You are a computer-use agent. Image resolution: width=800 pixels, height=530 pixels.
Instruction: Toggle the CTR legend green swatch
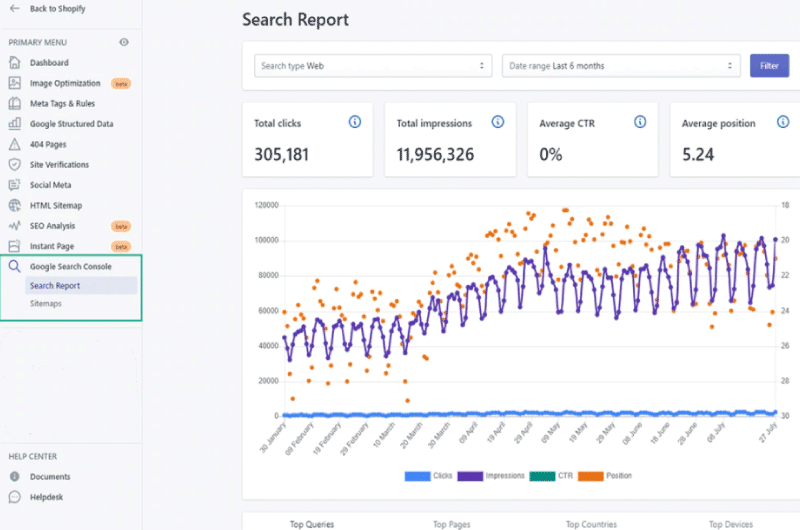542,476
